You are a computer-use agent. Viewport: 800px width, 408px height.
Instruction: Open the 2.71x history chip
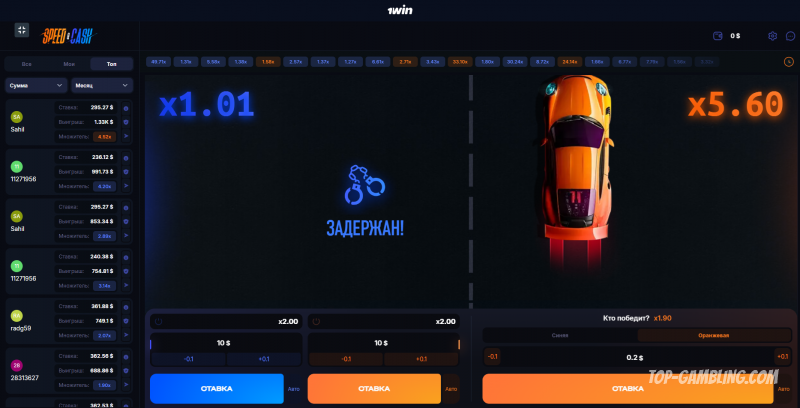pos(405,62)
